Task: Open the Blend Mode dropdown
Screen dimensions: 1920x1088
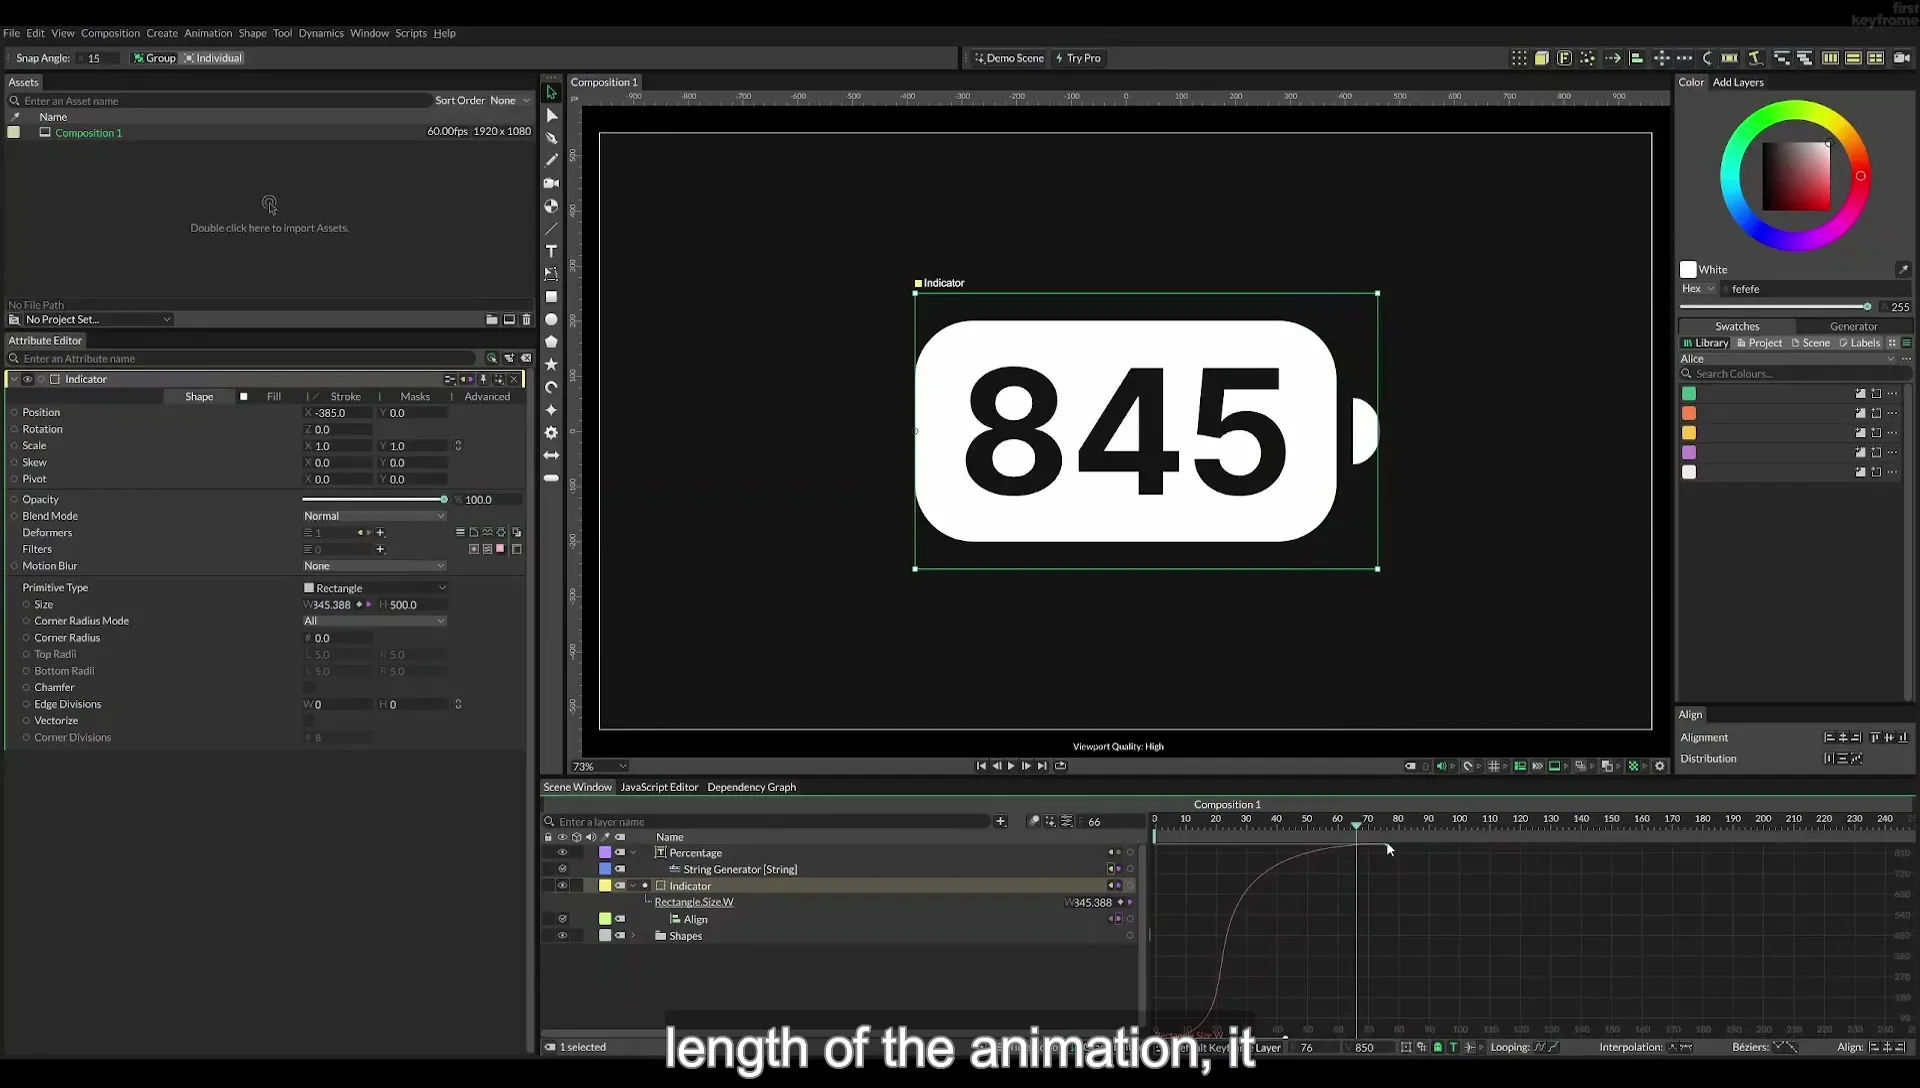Action: point(374,516)
